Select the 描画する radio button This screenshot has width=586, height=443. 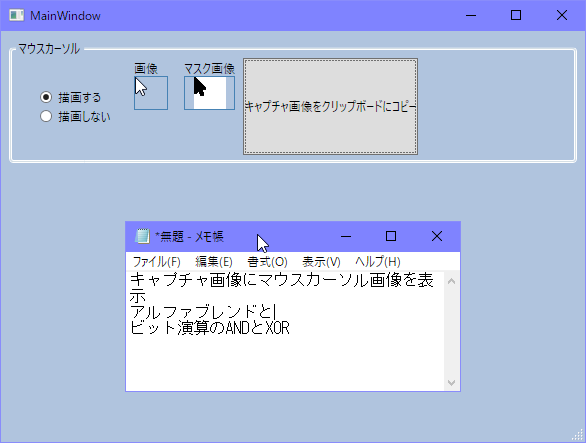tap(46, 98)
